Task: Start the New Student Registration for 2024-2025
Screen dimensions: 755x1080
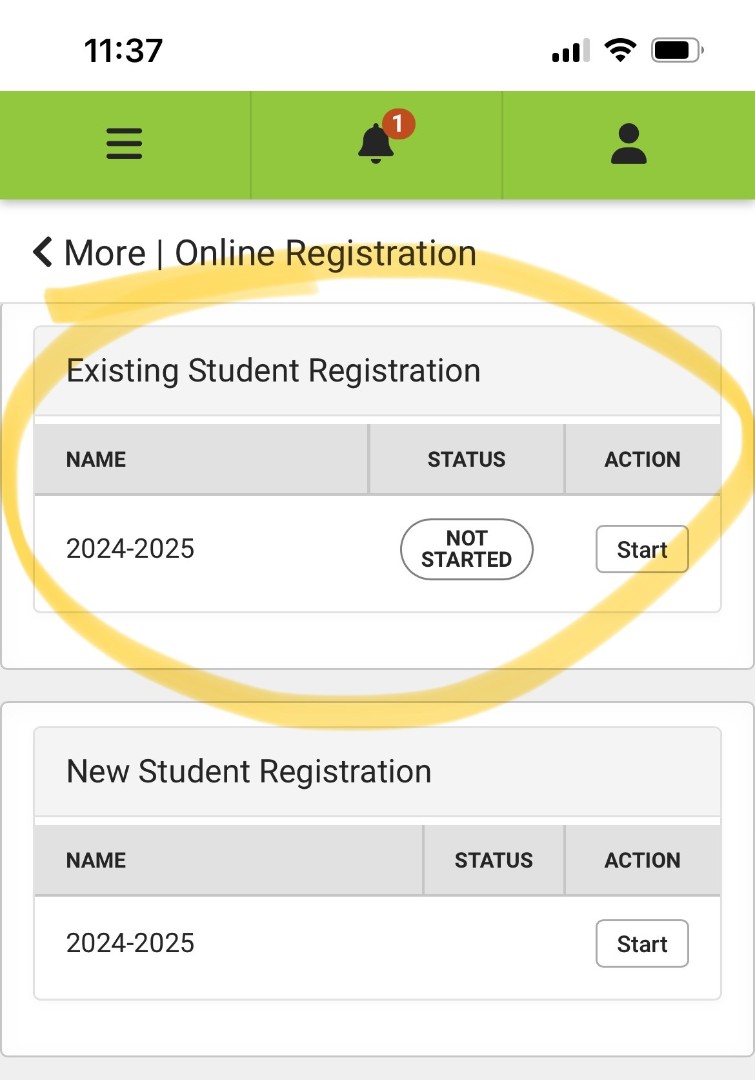Action: pos(642,944)
